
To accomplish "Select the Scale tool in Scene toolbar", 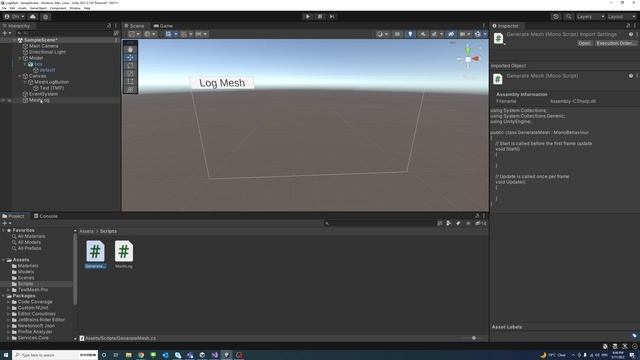I will (130, 73).
